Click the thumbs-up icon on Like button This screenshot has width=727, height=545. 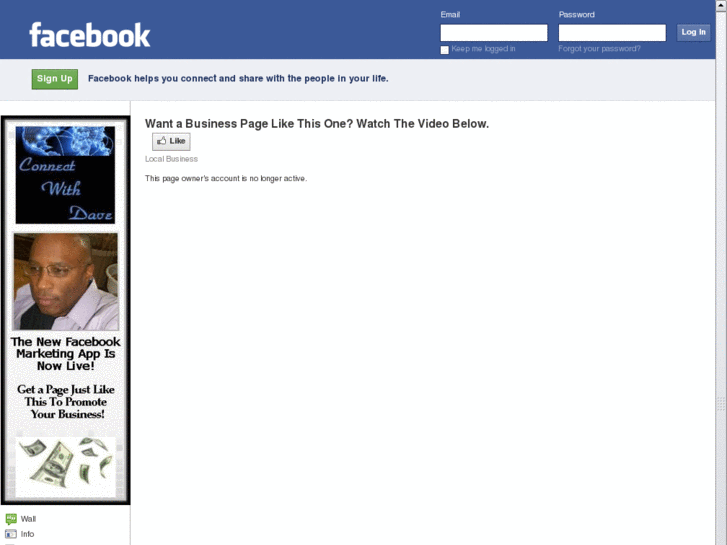pos(161,141)
